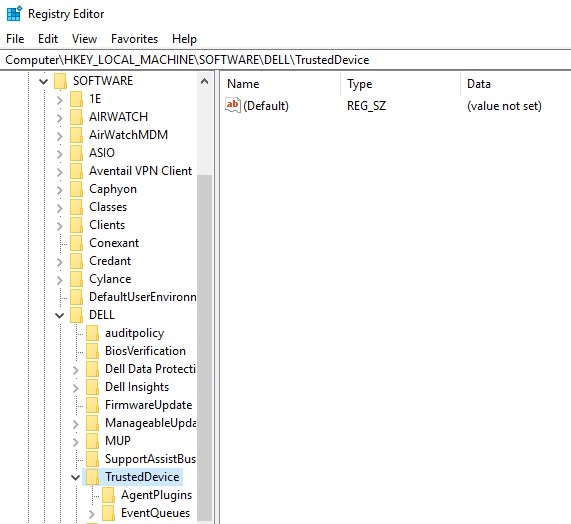Open the Help menu

tap(184, 39)
